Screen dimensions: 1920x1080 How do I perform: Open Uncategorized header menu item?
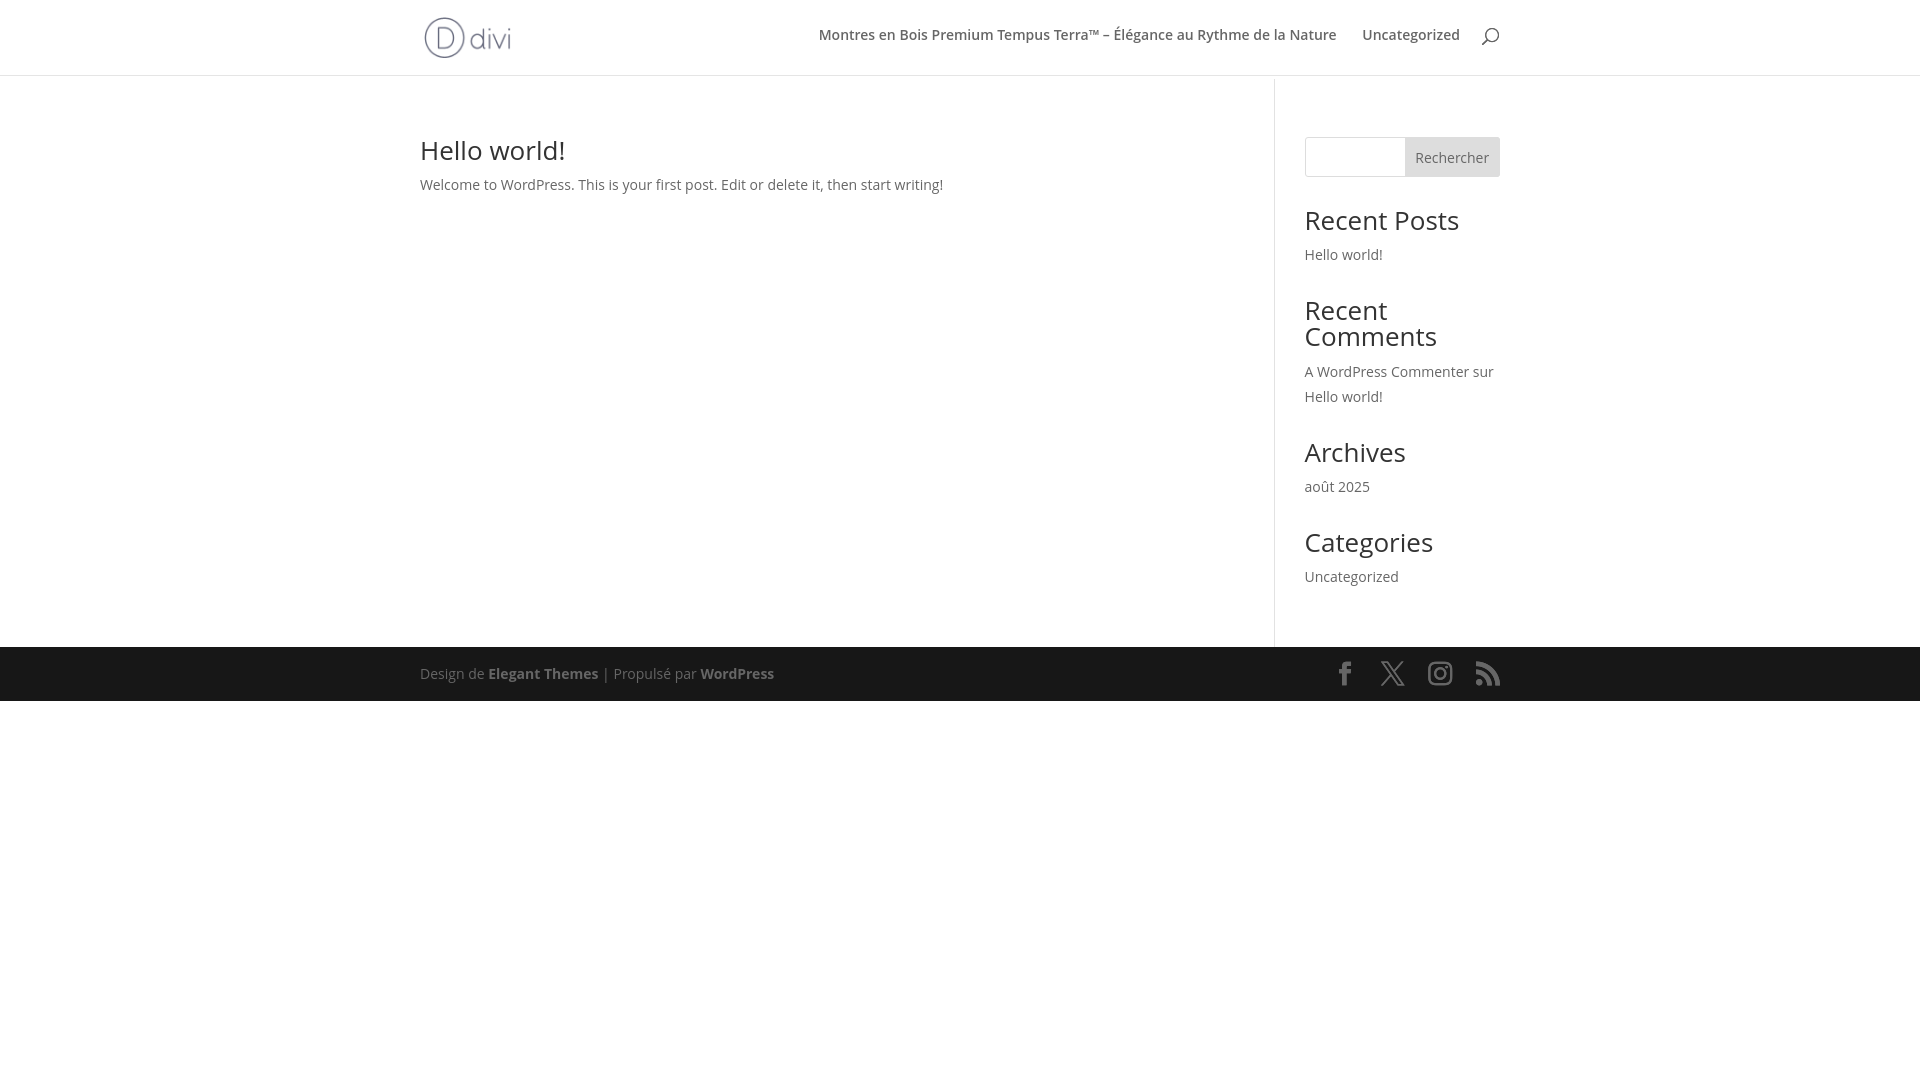click(x=1411, y=35)
